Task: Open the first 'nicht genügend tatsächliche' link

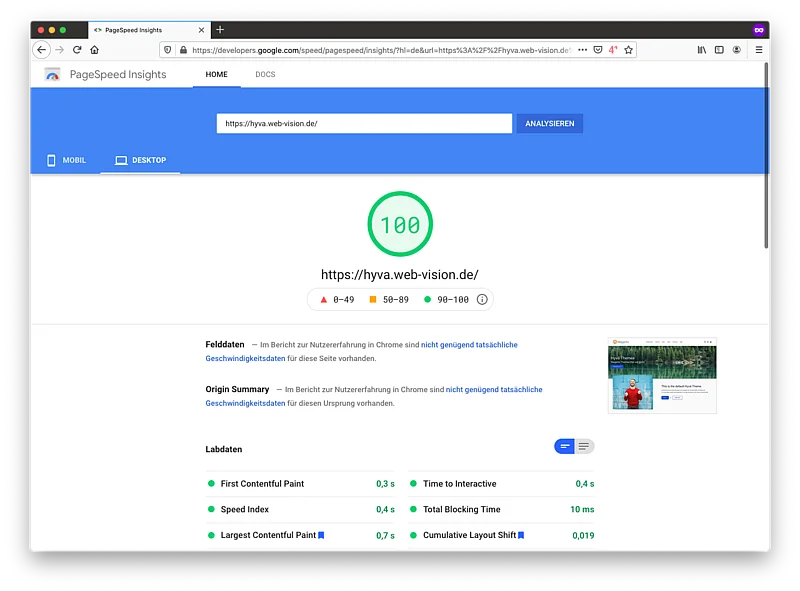Action: pyautogui.click(x=469, y=345)
